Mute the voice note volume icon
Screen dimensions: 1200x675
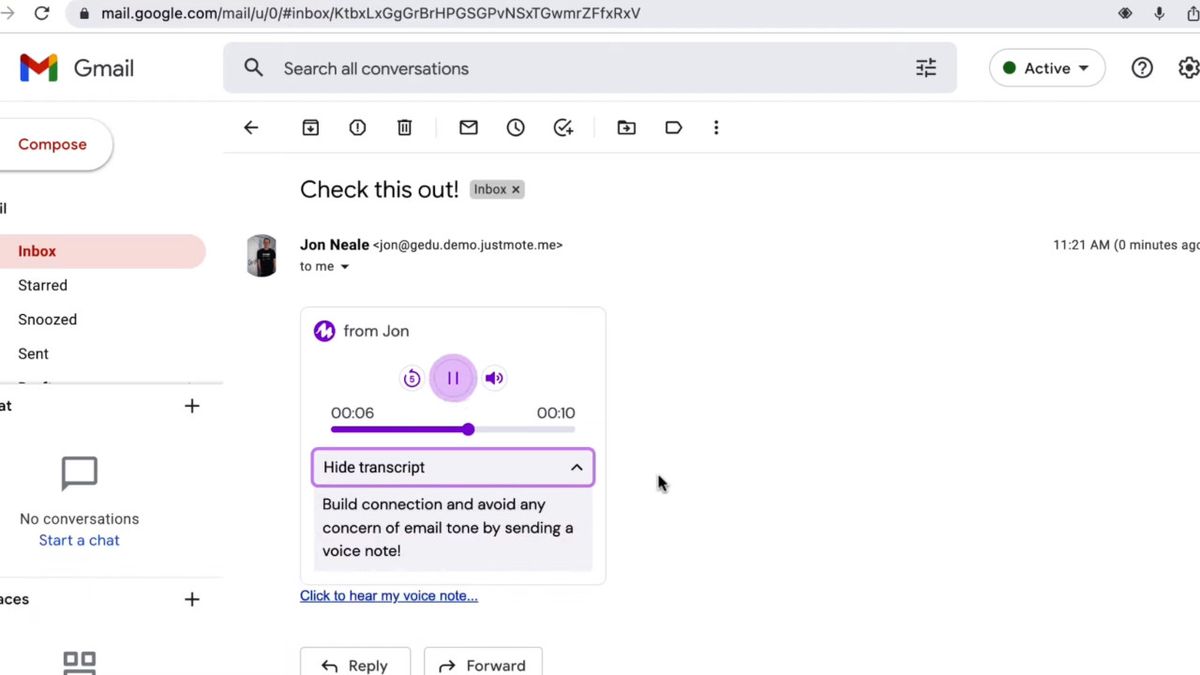[x=494, y=378]
